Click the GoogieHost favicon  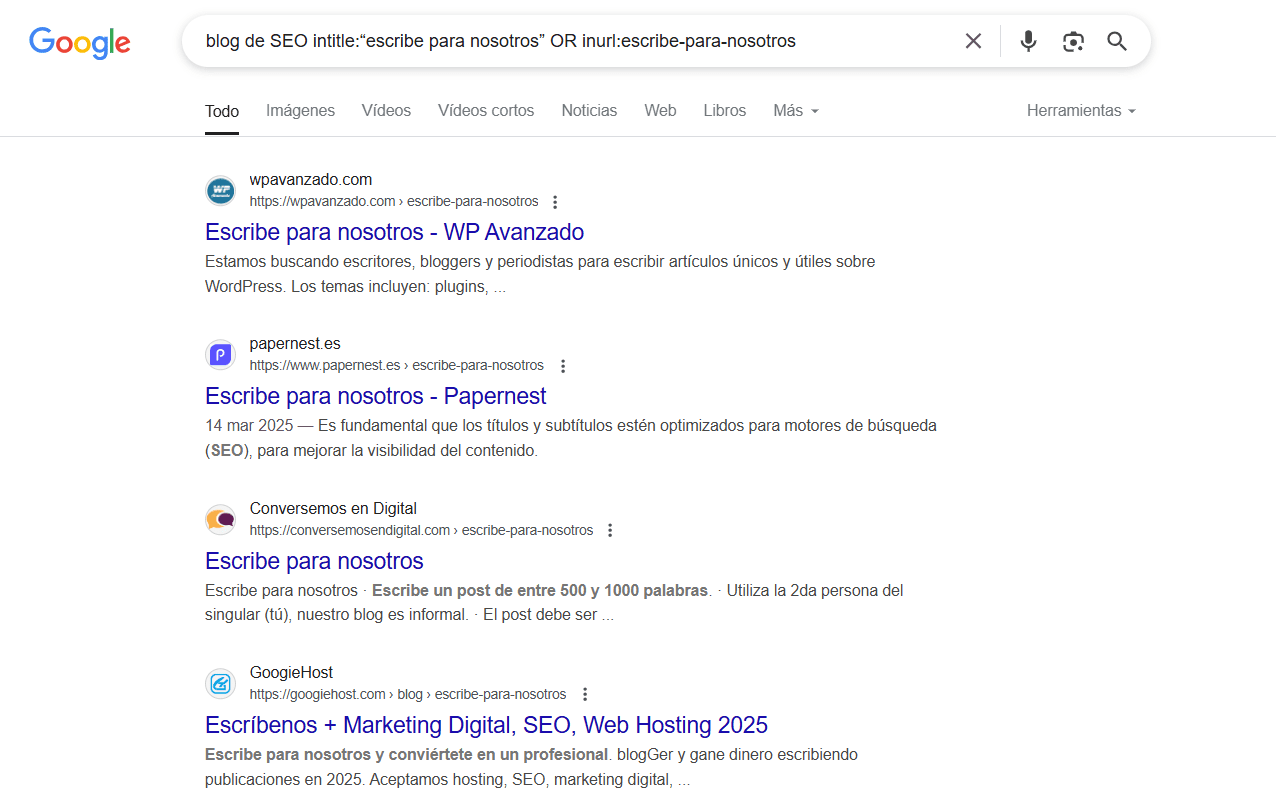(x=220, y=683)
